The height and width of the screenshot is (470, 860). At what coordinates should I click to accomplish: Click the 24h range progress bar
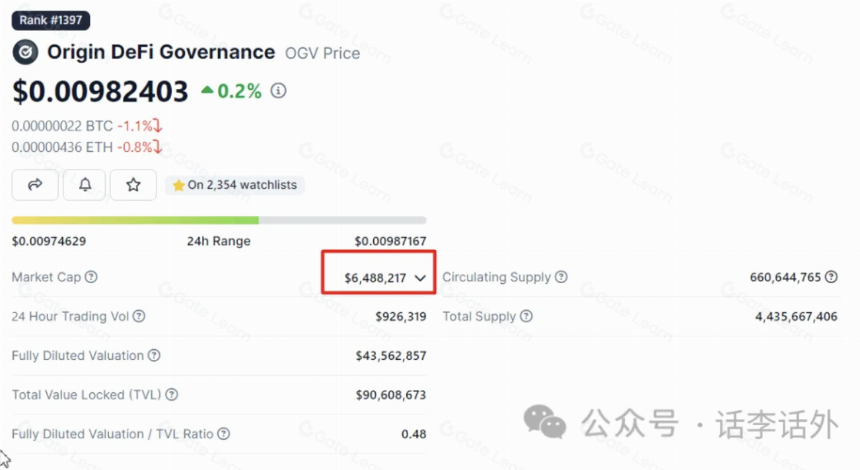coord(219,220)
